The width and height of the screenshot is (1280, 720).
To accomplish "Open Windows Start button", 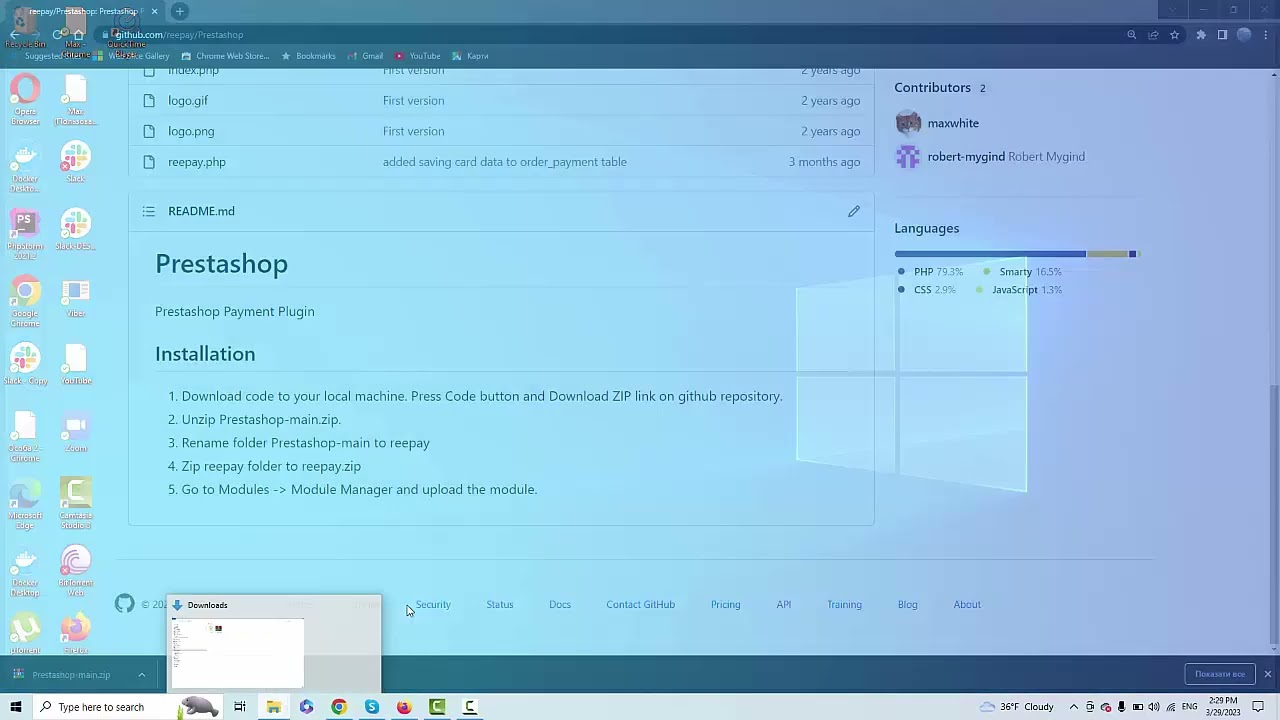I will [x=15, y=707].
